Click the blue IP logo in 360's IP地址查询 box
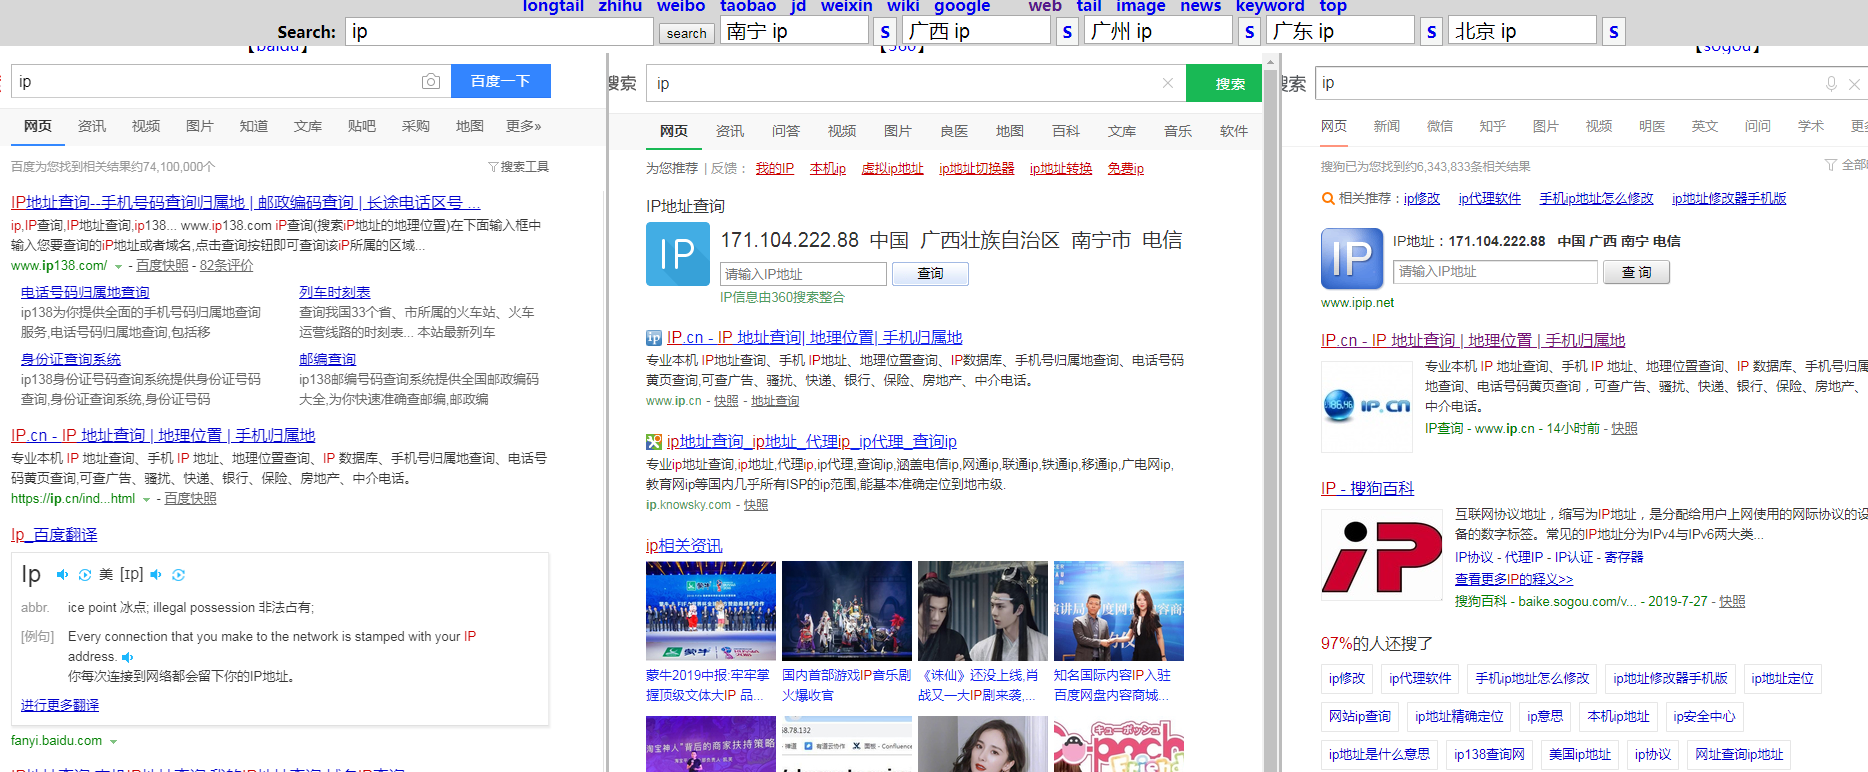 point(678,254)
